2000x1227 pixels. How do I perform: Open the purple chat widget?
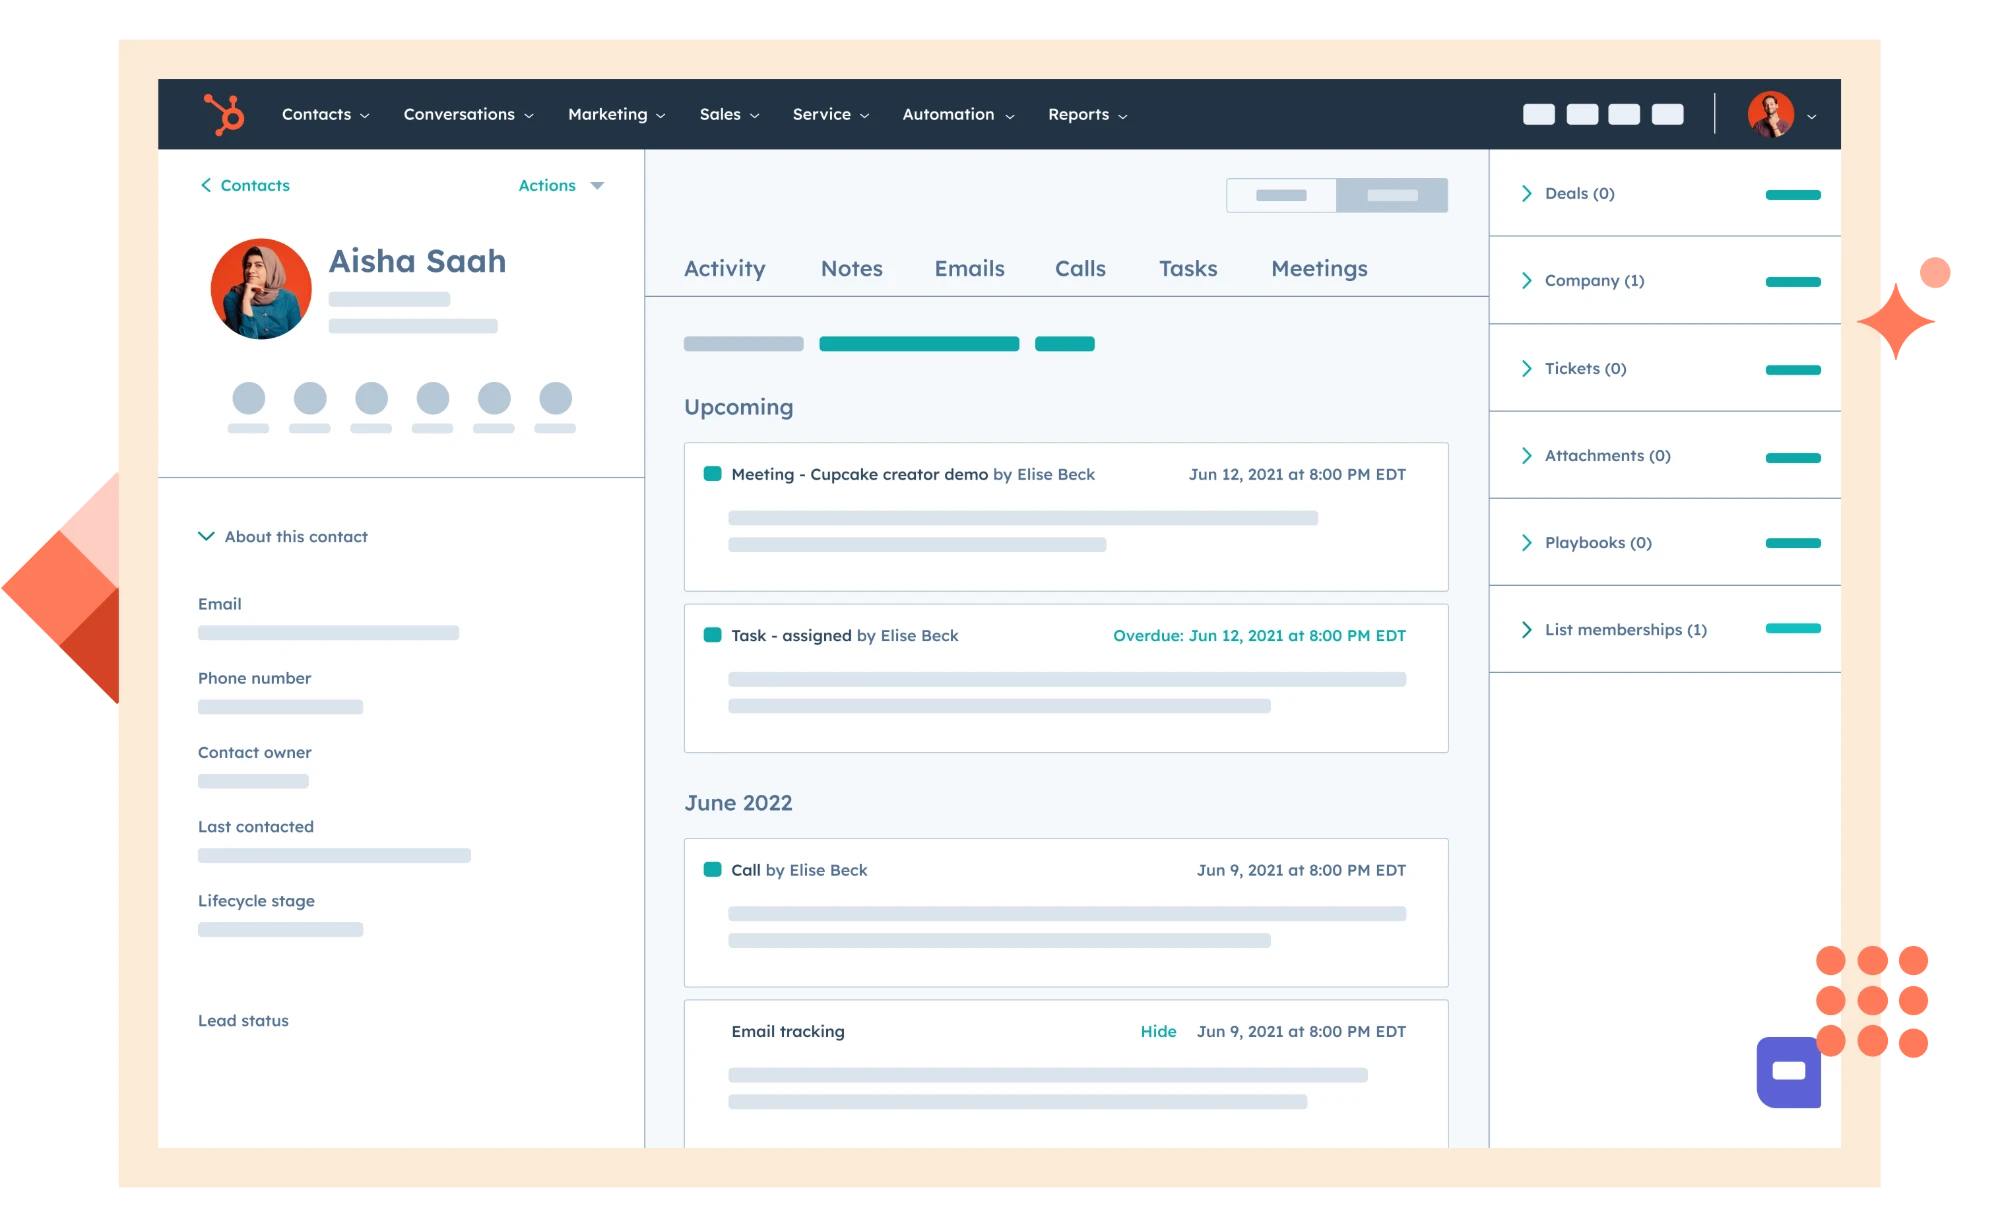coord(1788,1071)
